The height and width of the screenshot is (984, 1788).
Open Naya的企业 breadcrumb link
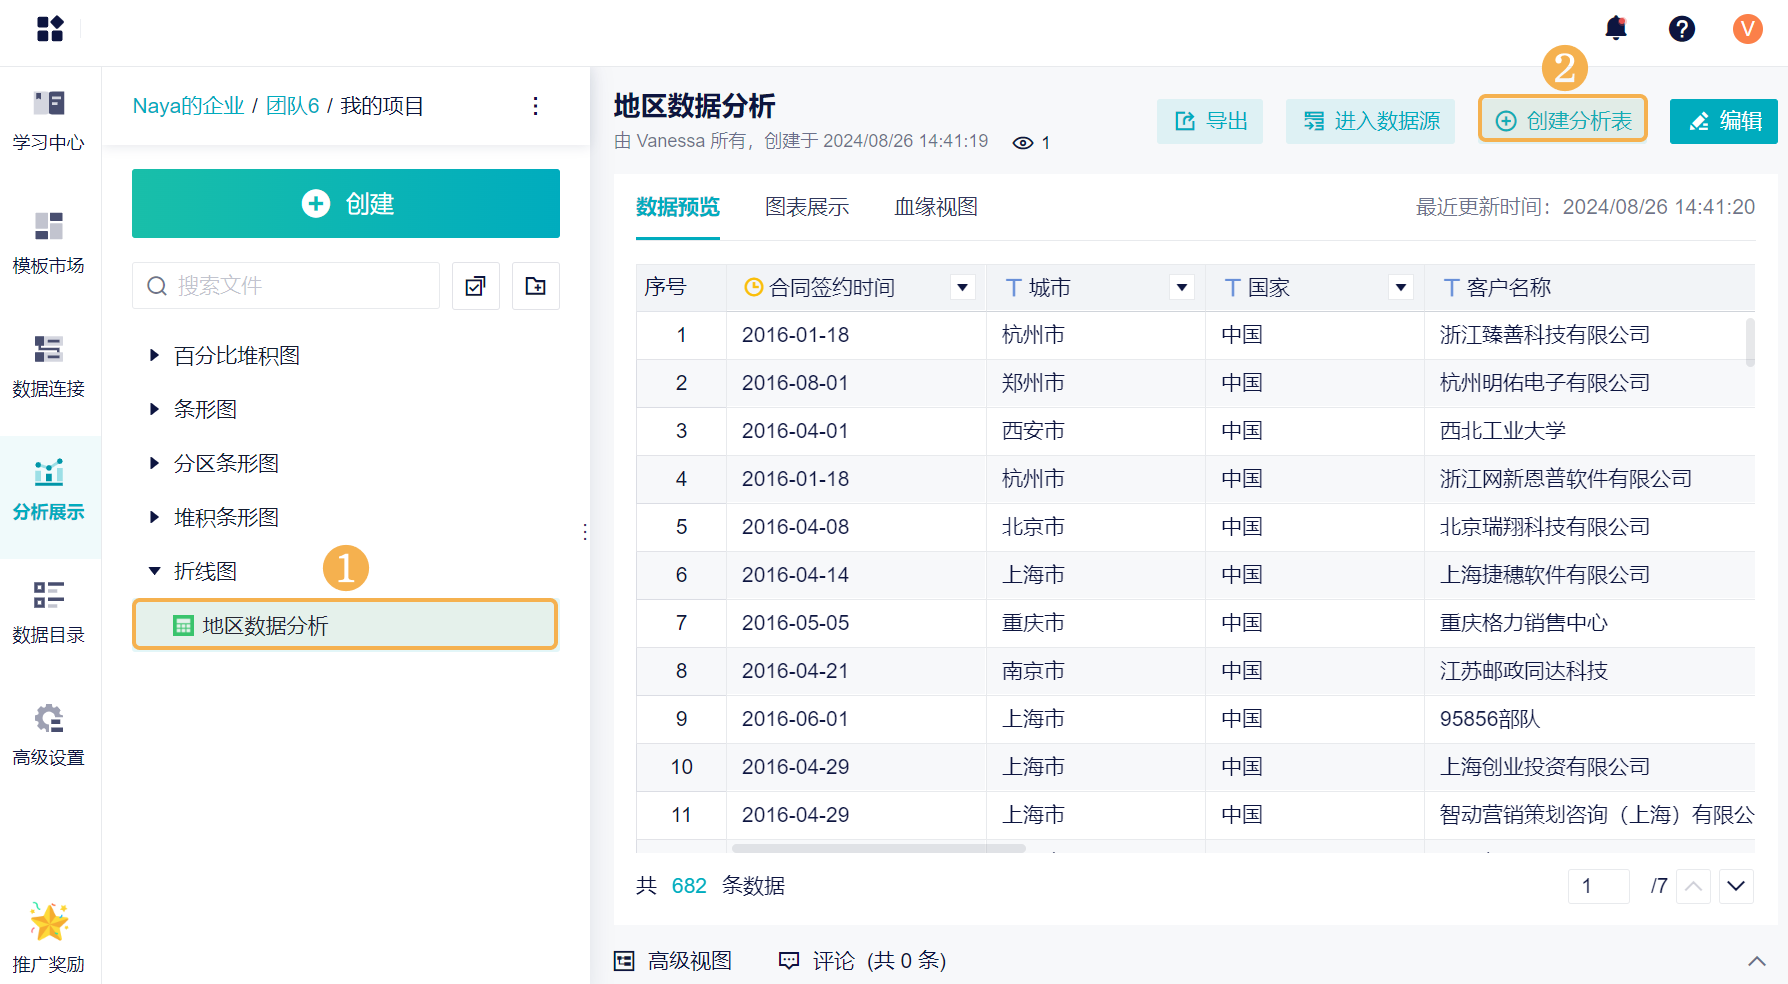point(189,106)
